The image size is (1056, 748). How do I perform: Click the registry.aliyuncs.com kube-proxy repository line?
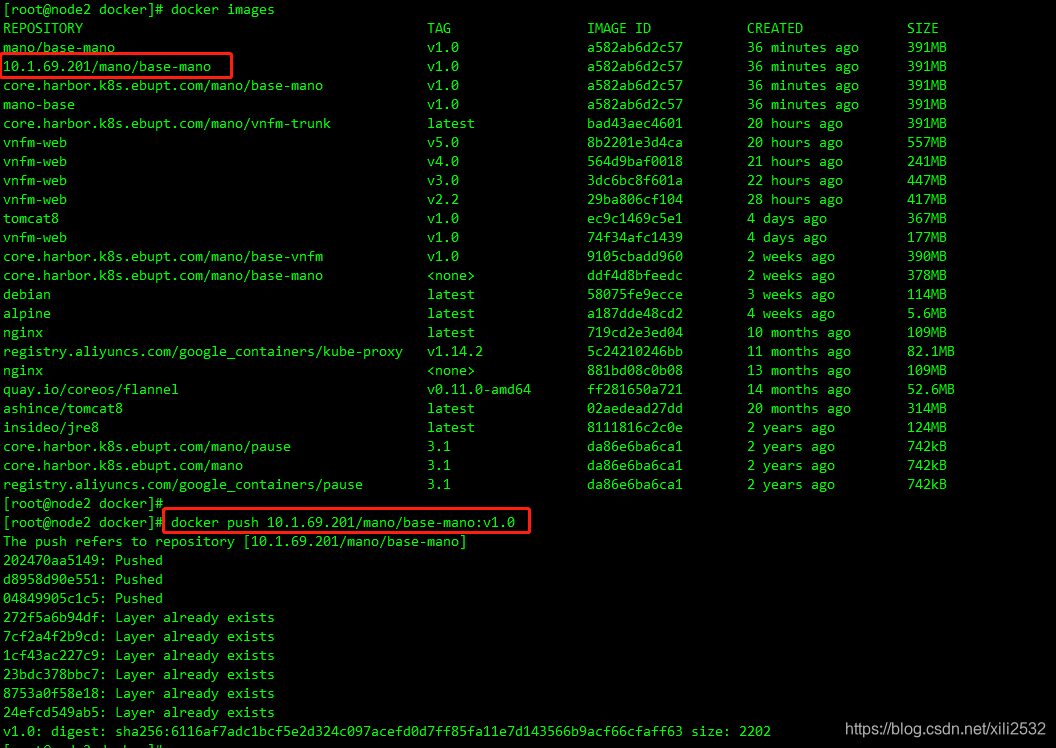pyautogui.click(x=203, y=351)
